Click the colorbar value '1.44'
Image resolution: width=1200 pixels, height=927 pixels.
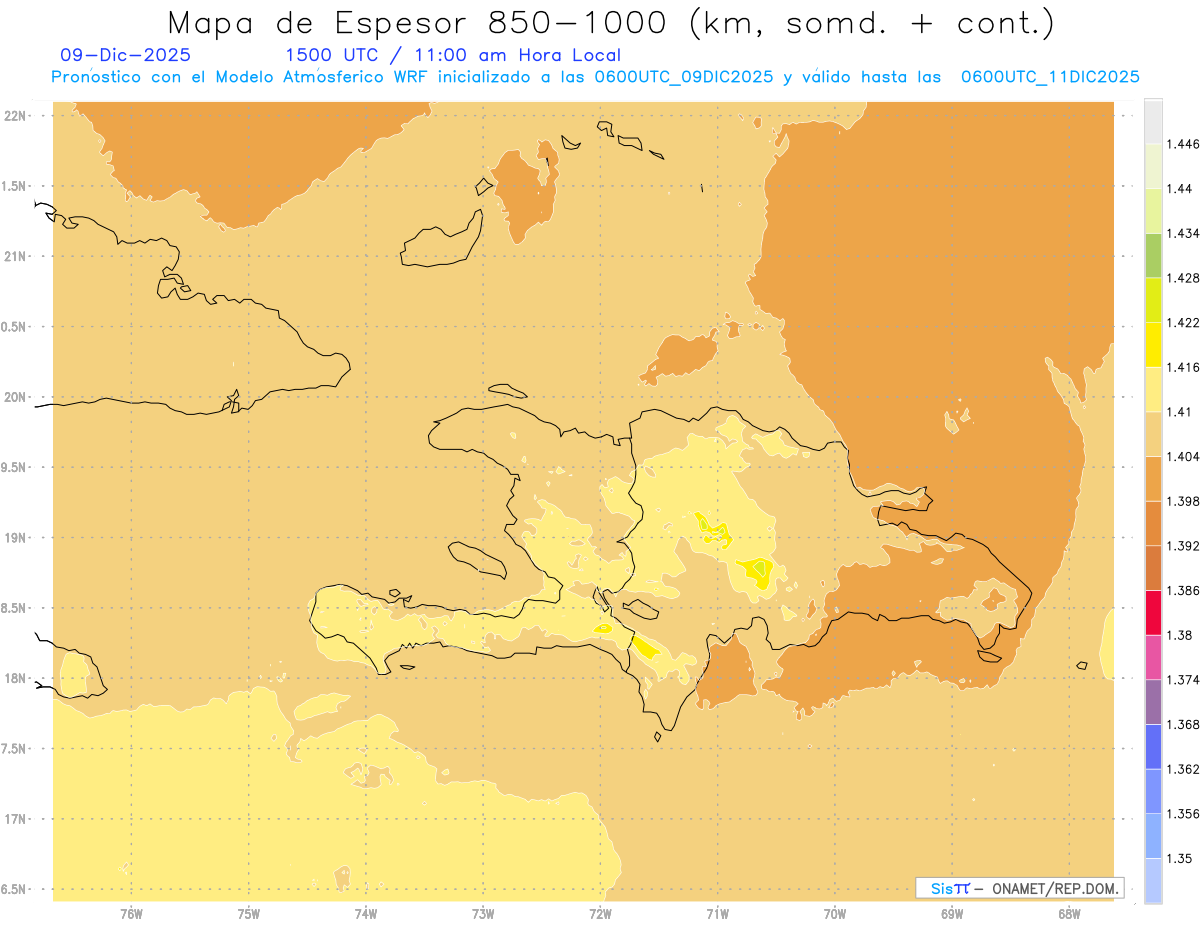coord(1179,189)
